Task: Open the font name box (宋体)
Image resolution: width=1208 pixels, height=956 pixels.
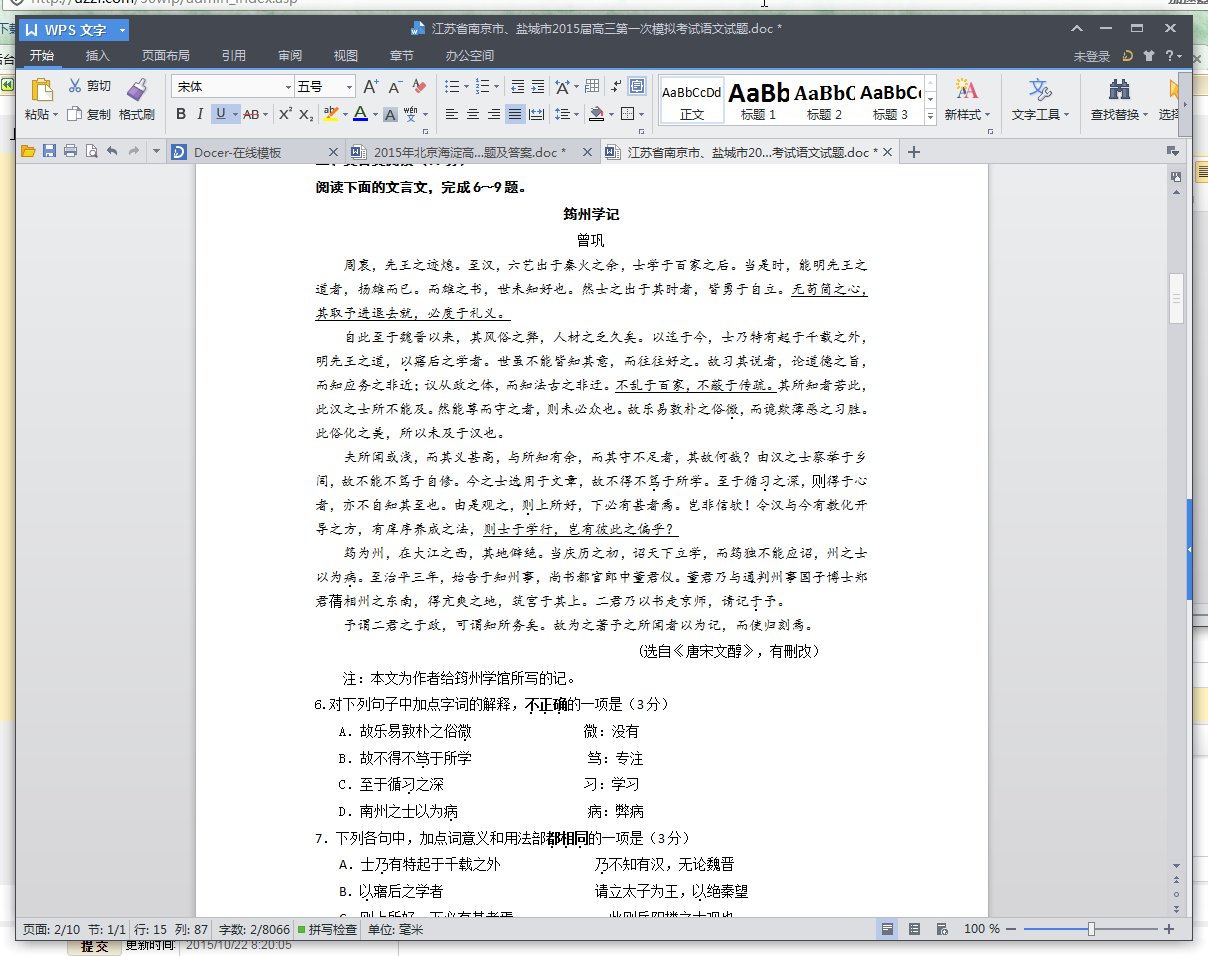Action: (x=232, y=87)
